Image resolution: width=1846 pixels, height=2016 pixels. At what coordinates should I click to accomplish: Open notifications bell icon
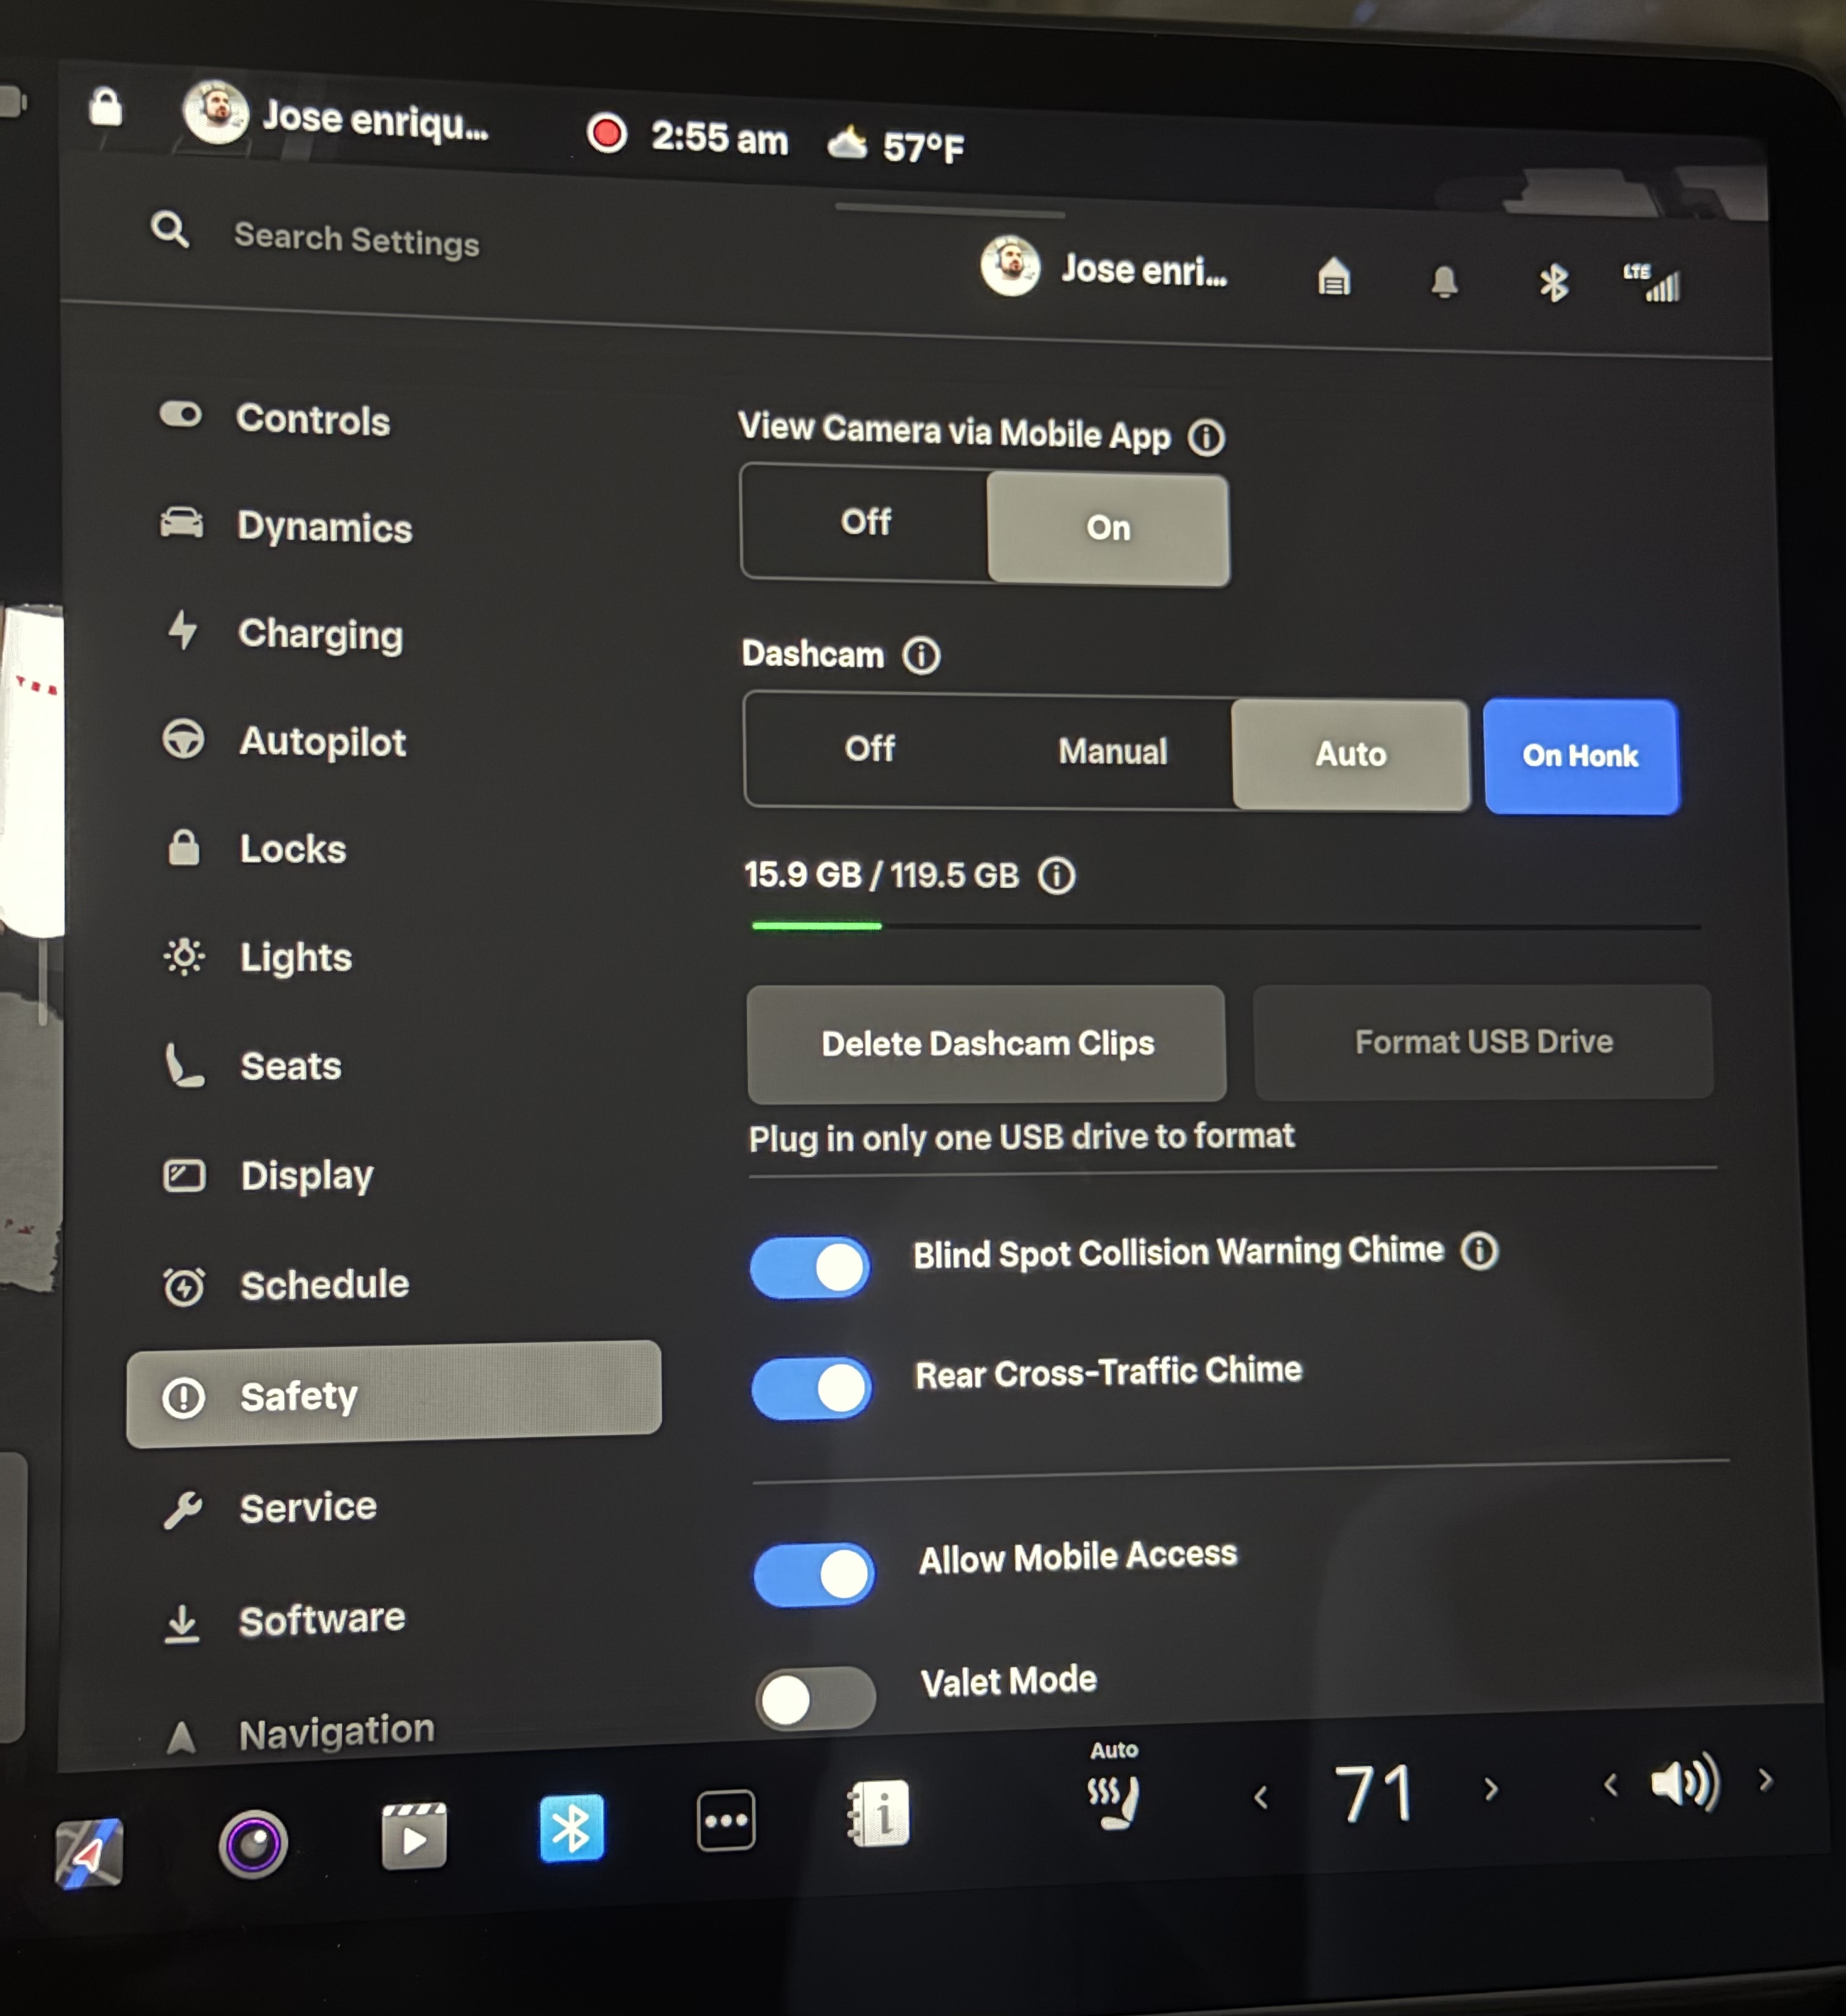pyautogui.click(x=1444, y=281)
